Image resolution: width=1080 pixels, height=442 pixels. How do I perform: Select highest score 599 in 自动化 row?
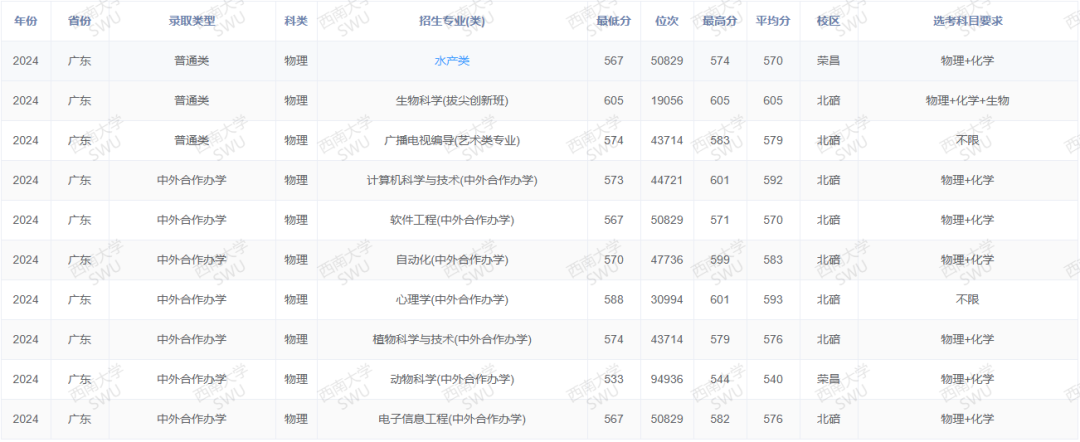tap(720, 260)
